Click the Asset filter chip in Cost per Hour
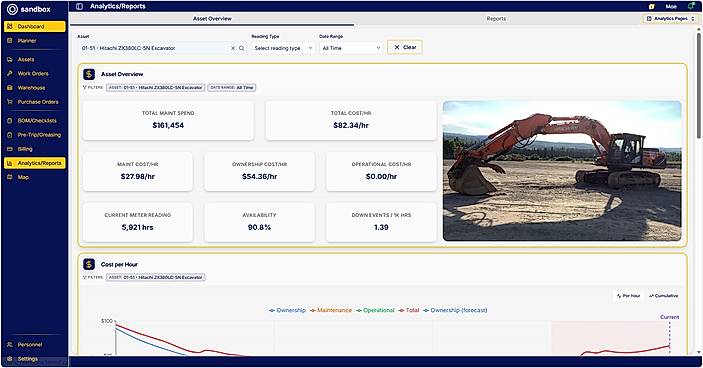703x368 pixels. click(156, 277)
